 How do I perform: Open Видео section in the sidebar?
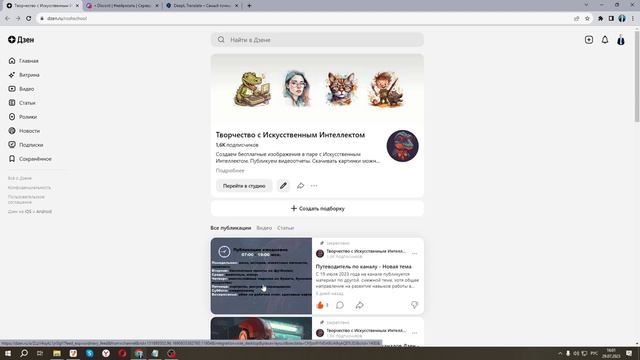[21, 89]
